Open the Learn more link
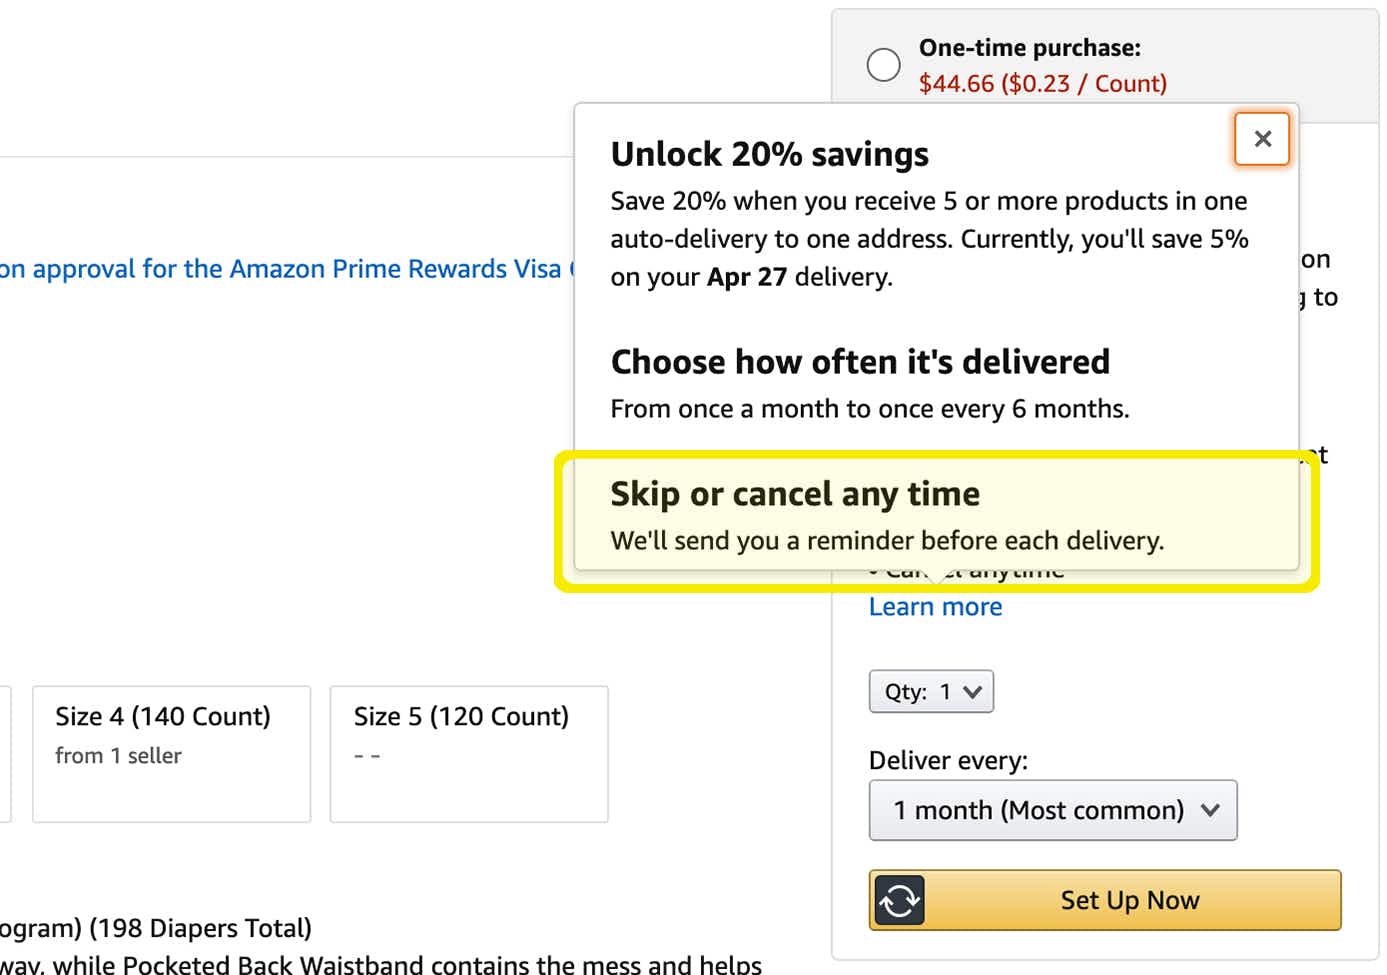Image resolution: width=1387 pixels, height=975 pixels. coord(935,607)
